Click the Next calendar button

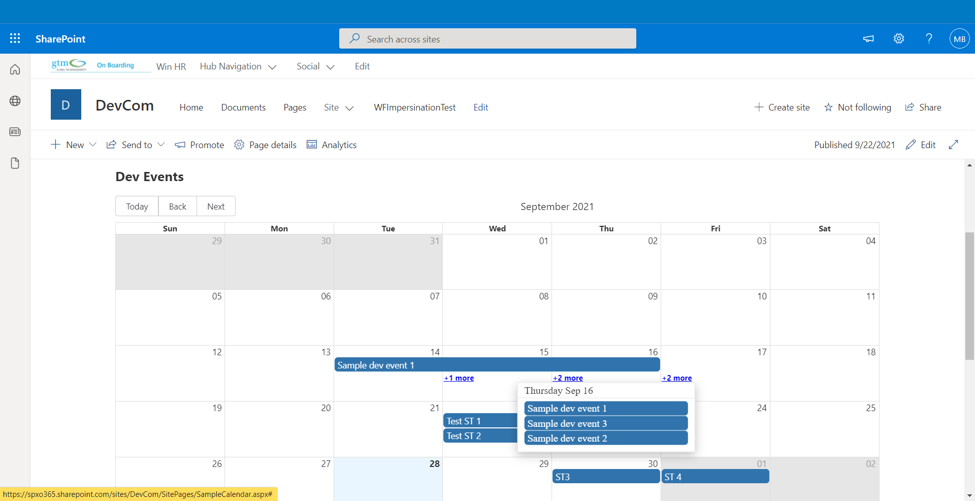click(x=216, y=207)
